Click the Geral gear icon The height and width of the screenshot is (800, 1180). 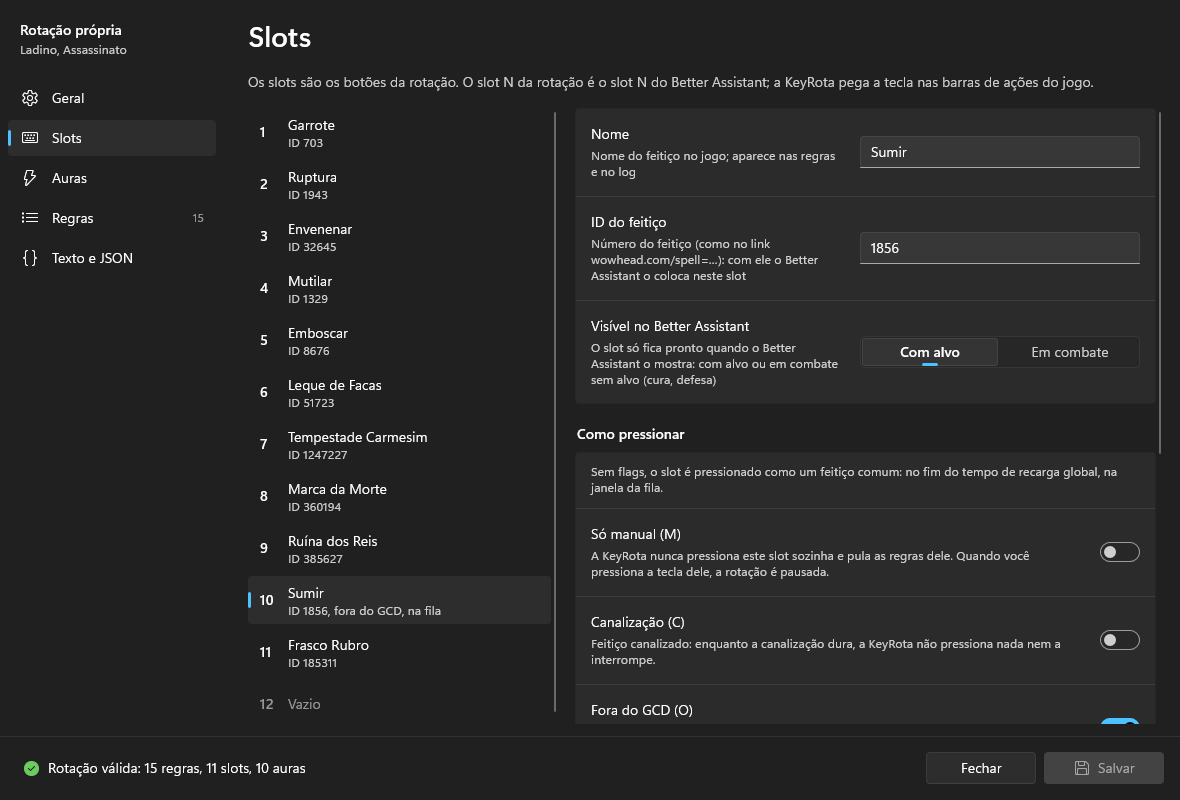(x=30, y=98)
